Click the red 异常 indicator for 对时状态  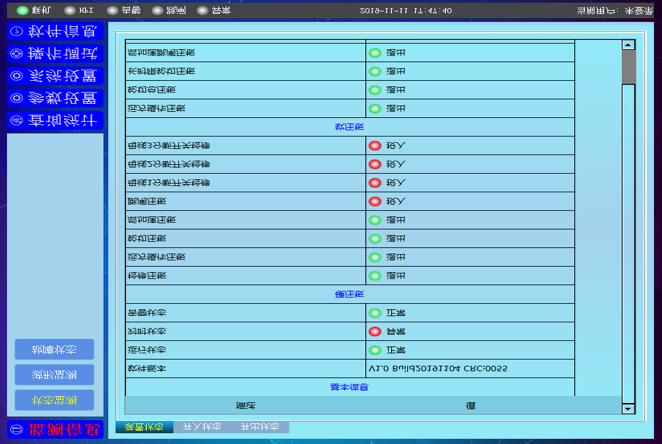pos(375,331)
